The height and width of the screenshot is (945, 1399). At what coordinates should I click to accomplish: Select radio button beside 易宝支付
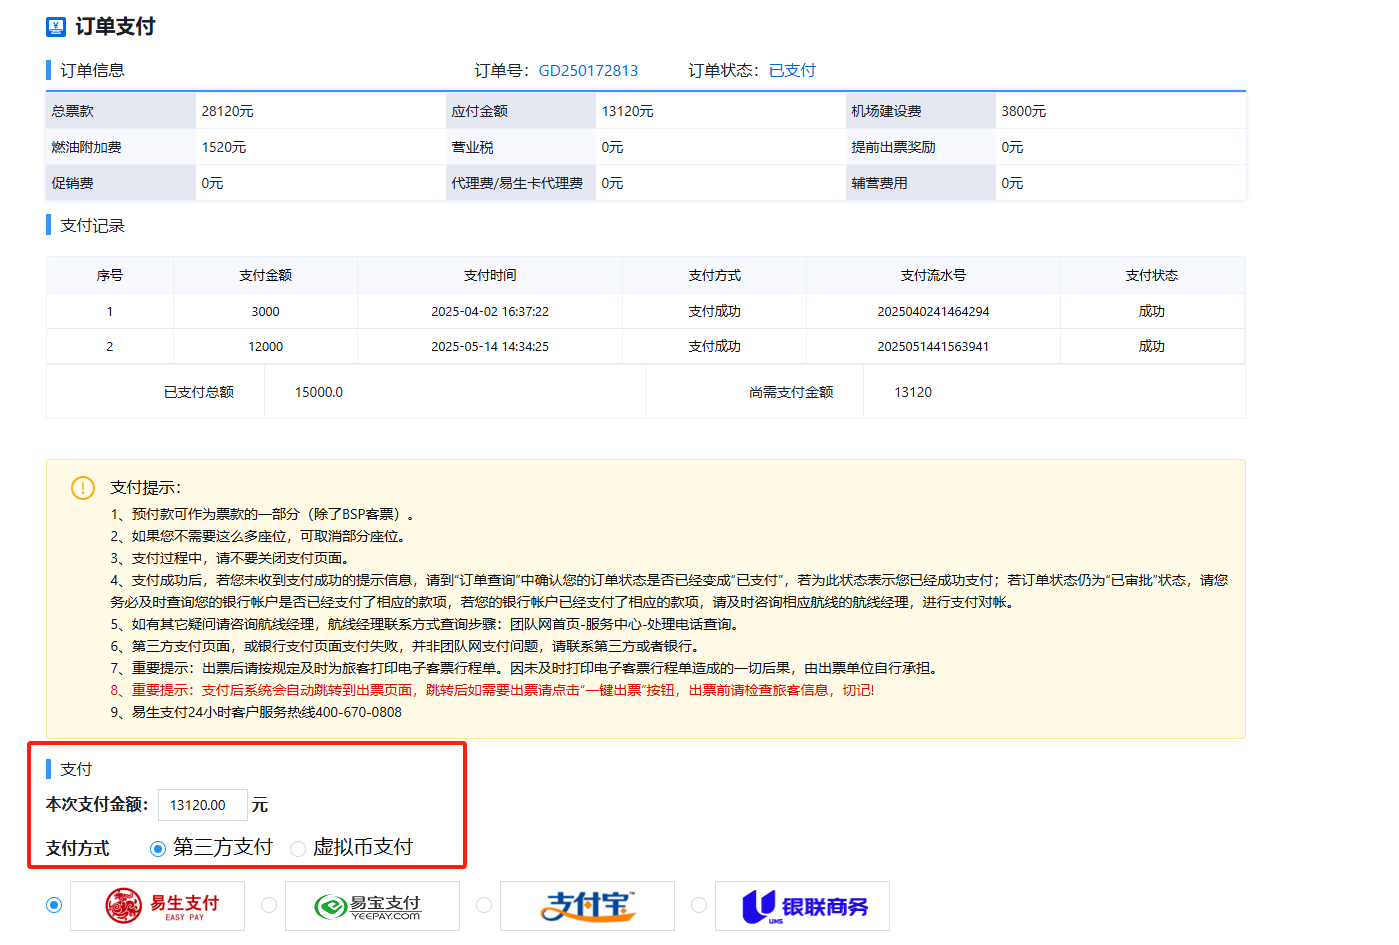pyautogui.click(x=269, y=905)
